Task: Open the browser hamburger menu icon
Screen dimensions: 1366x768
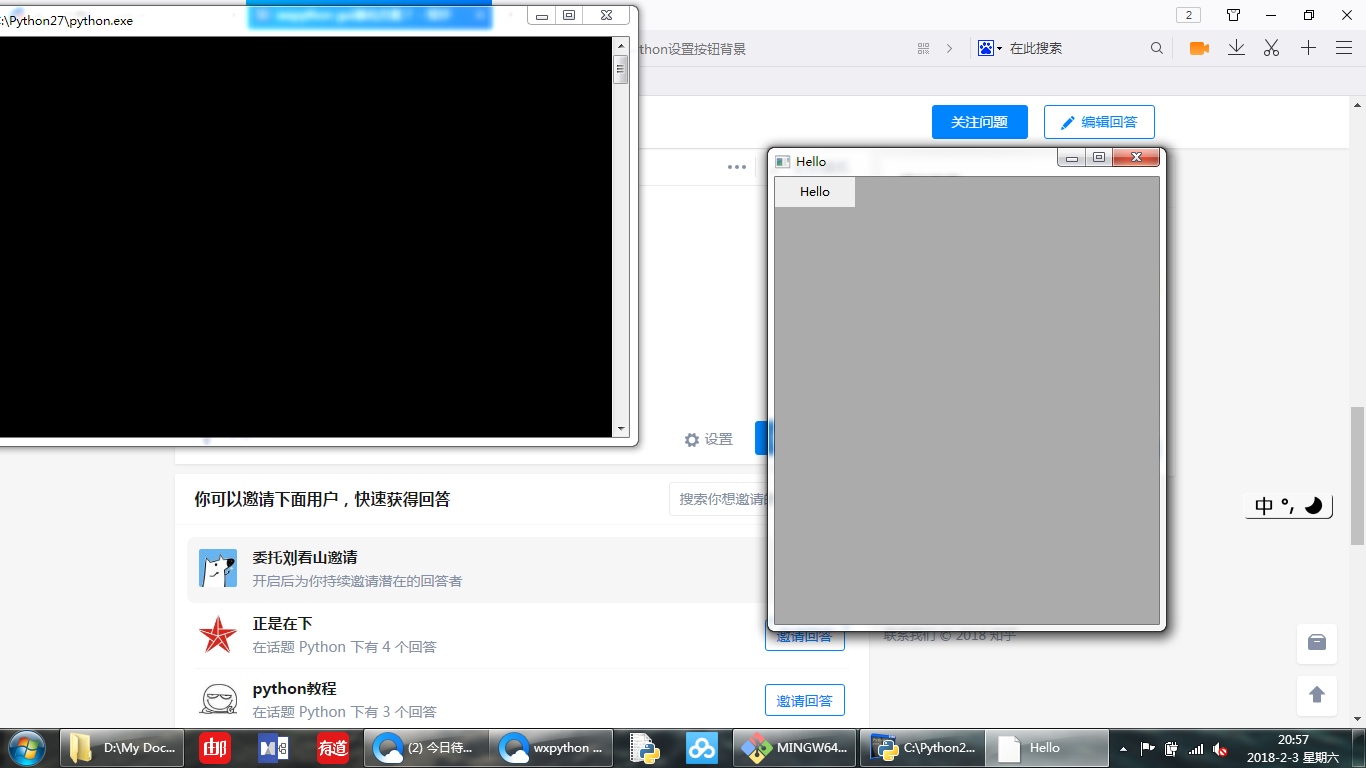Action: (1343, 47)
